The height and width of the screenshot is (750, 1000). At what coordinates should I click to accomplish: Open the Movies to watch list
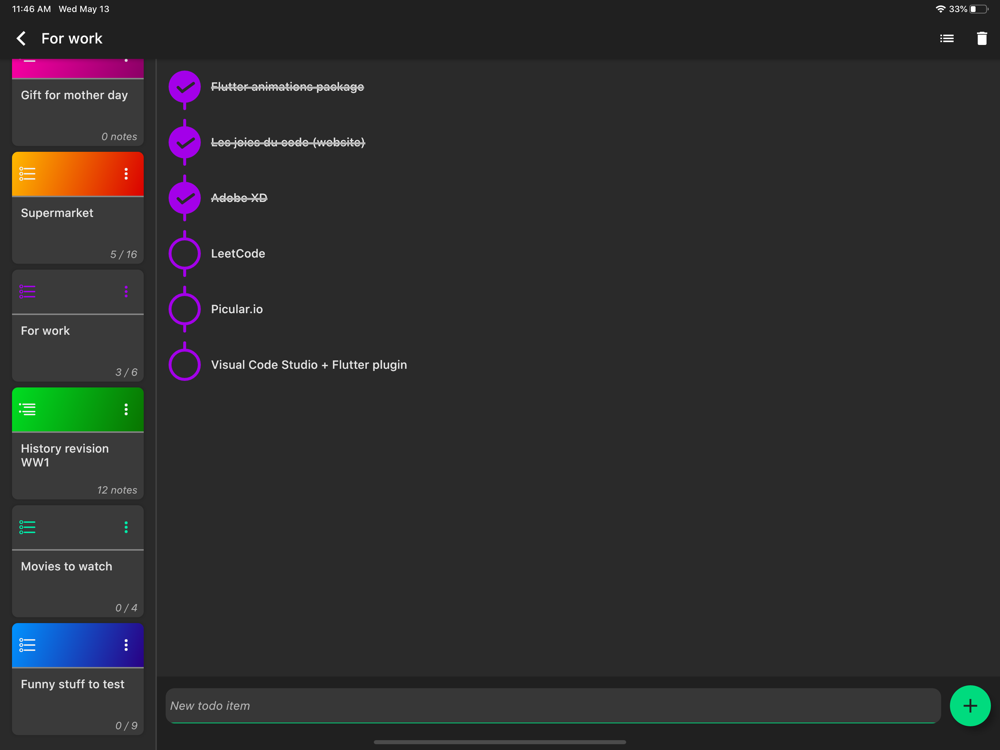click(78, 561)
